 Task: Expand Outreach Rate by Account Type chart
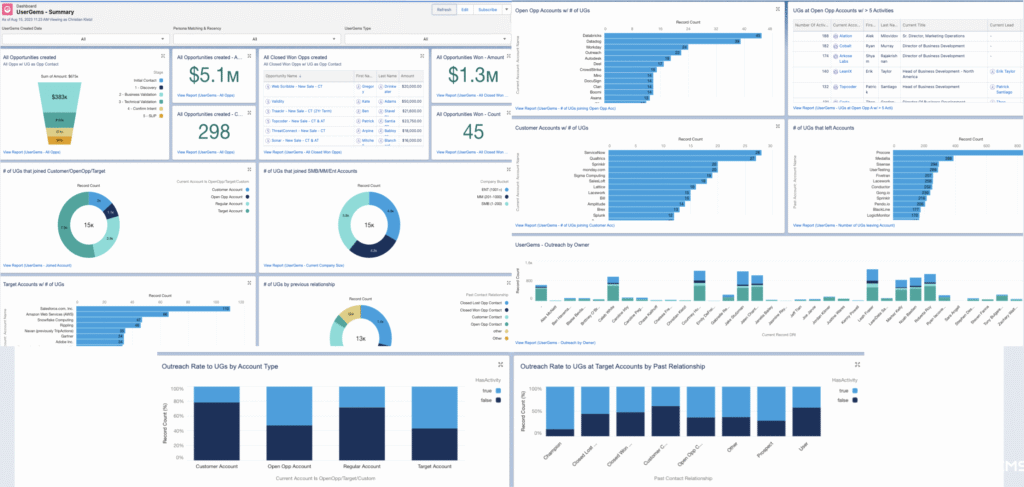click(500, 365)
